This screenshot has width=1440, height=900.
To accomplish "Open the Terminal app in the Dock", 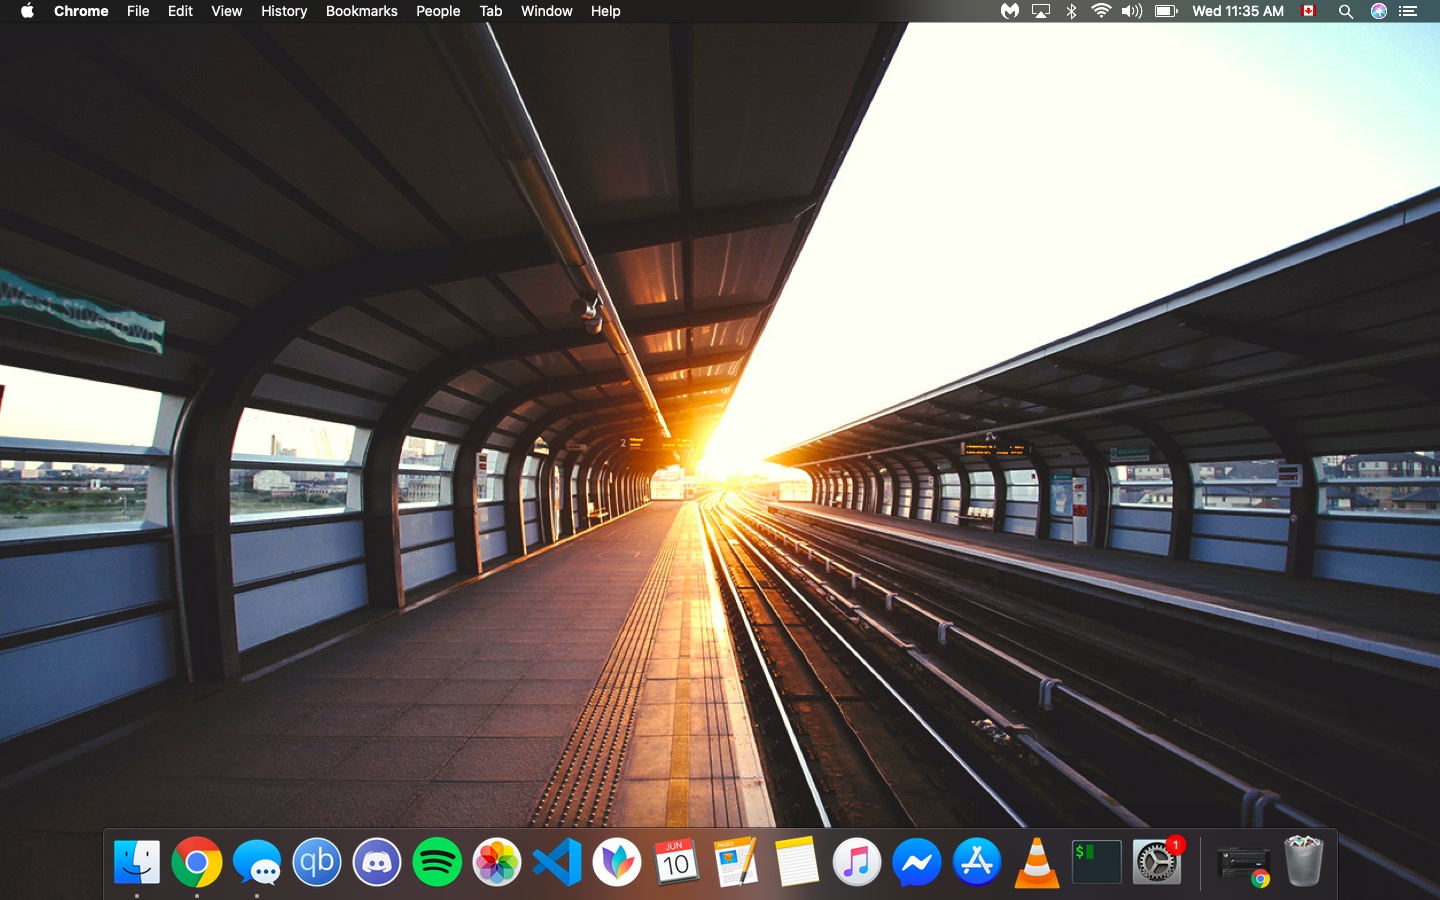I will click(x=1097, y=862).
